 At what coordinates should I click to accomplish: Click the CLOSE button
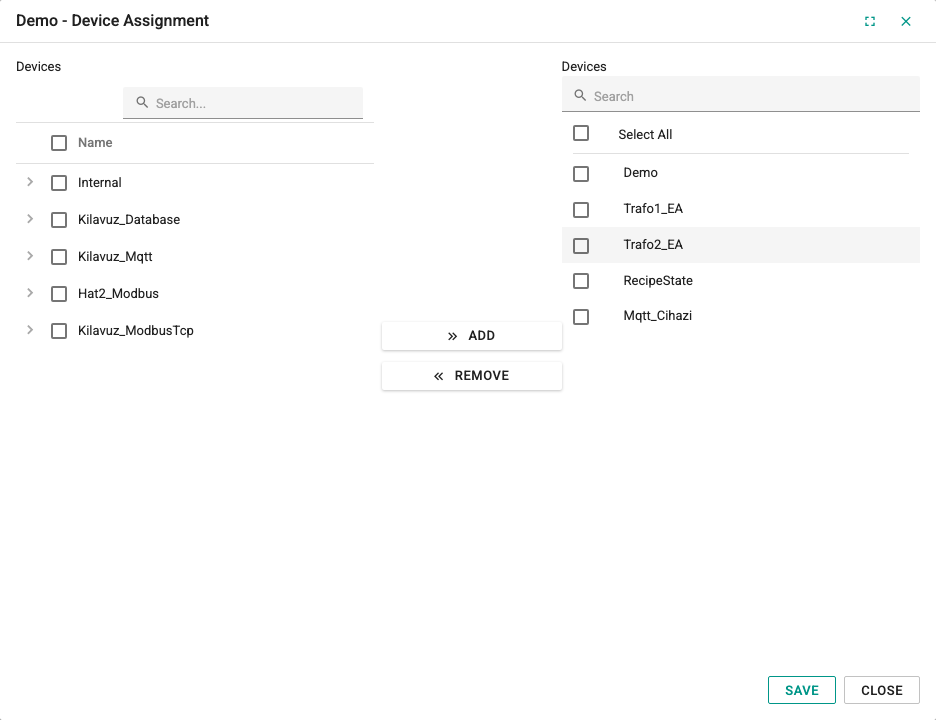pos(882,690)
